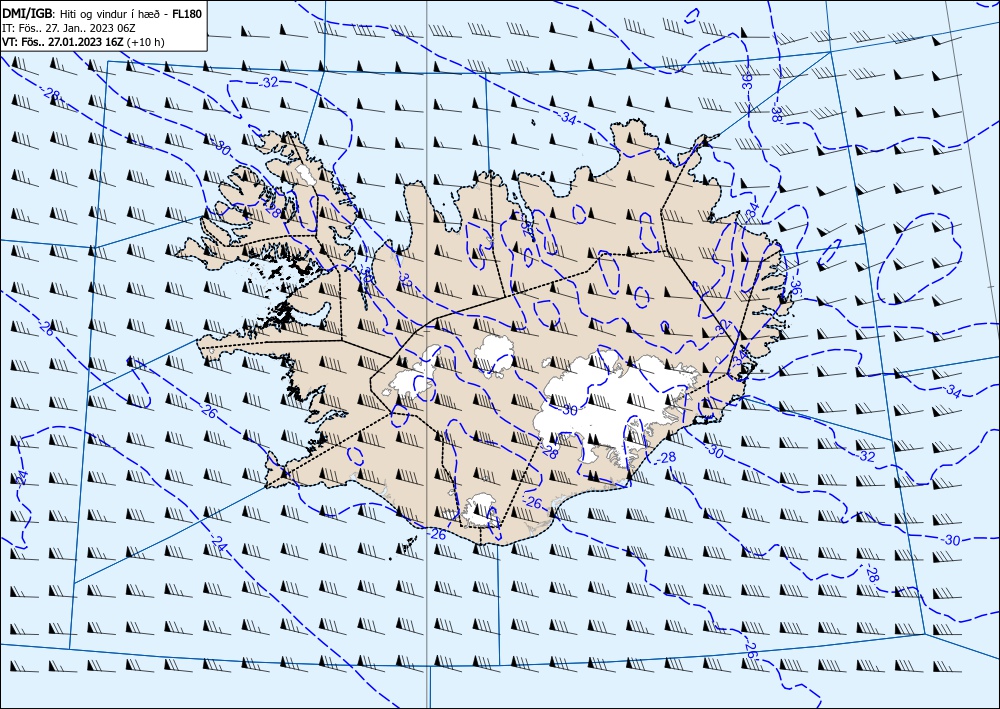Click the '-30' isotherm label on the large white glacier
The image size is (1000, 709).
pyautogui.click(x=568, y=410)
